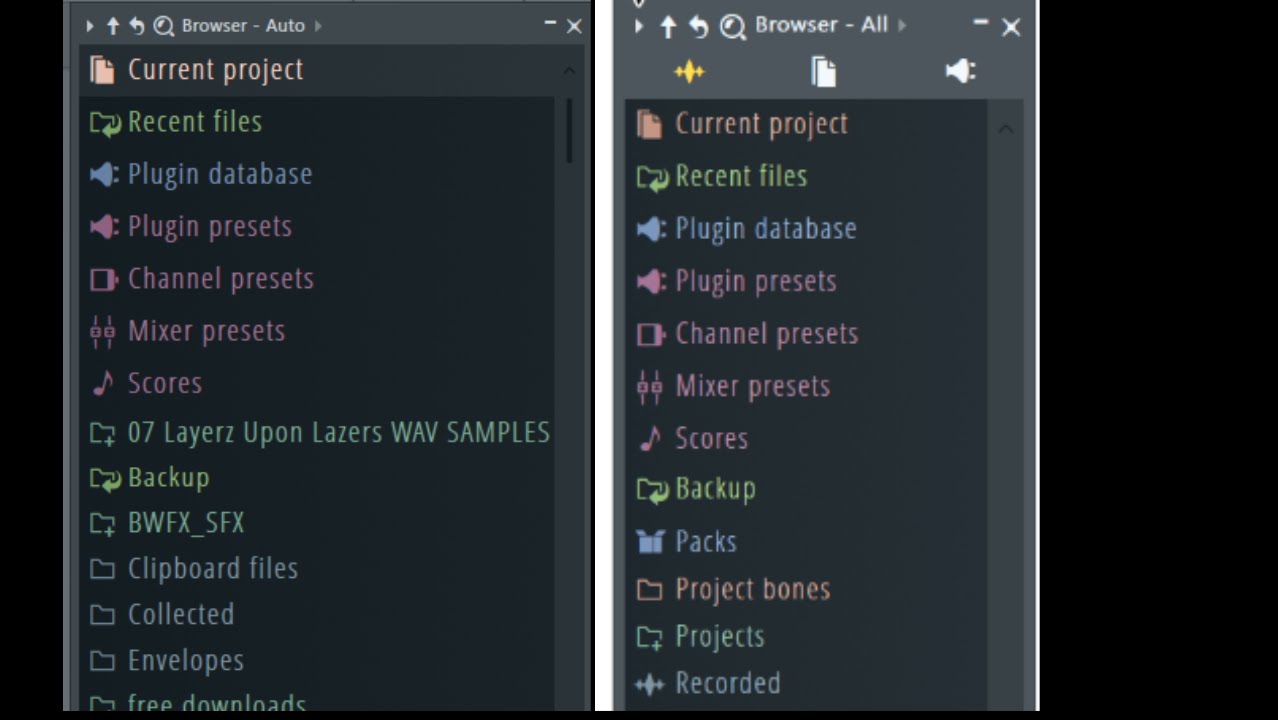This screenshot has width=1278, height=720.
Task: Open the search magnifier in Browser - Auto
Action: point(163,25)
